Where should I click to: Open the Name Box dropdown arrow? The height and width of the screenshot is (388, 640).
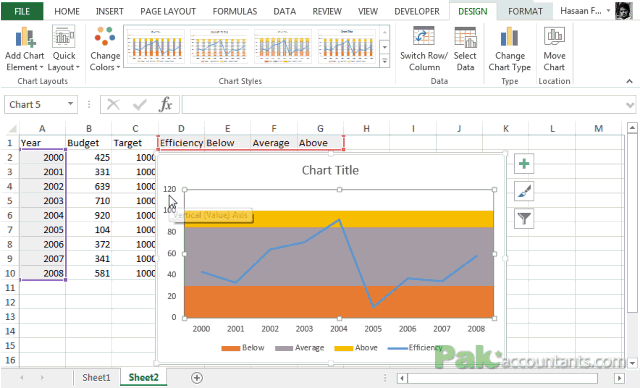[70, 104]
